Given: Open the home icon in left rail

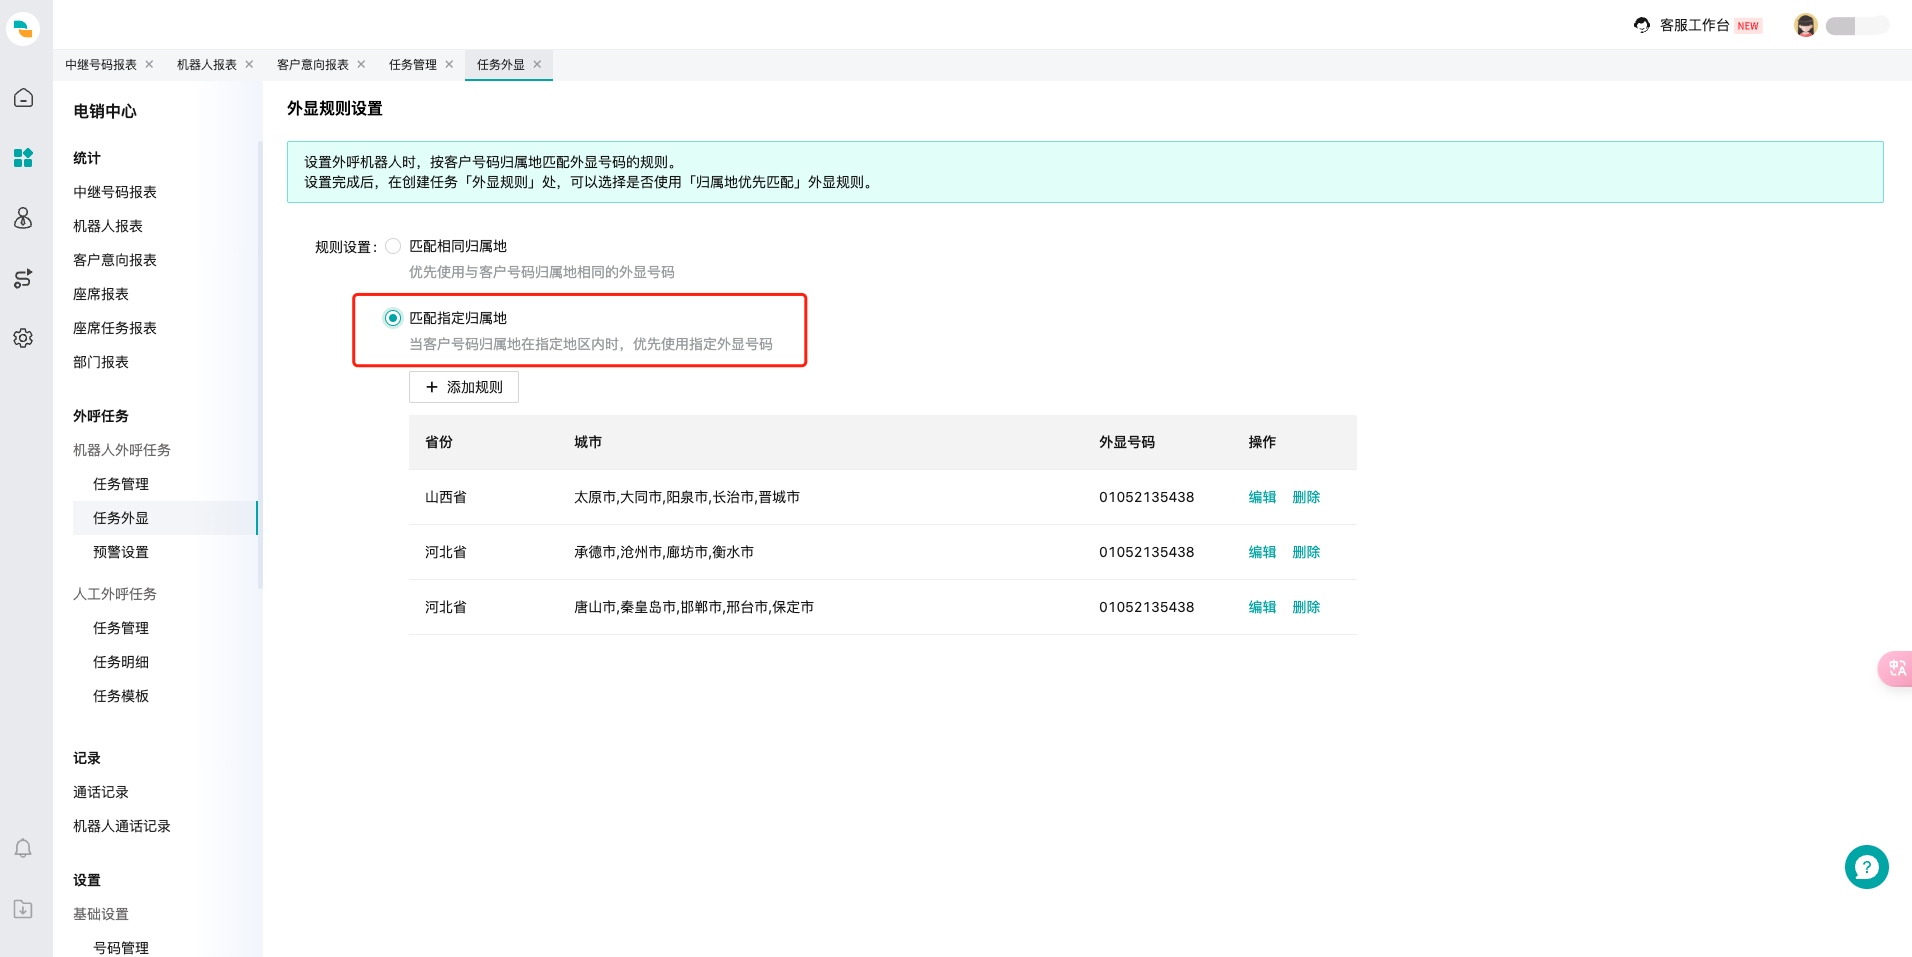Looking at the screenshot, I should (x=23, y=98).
